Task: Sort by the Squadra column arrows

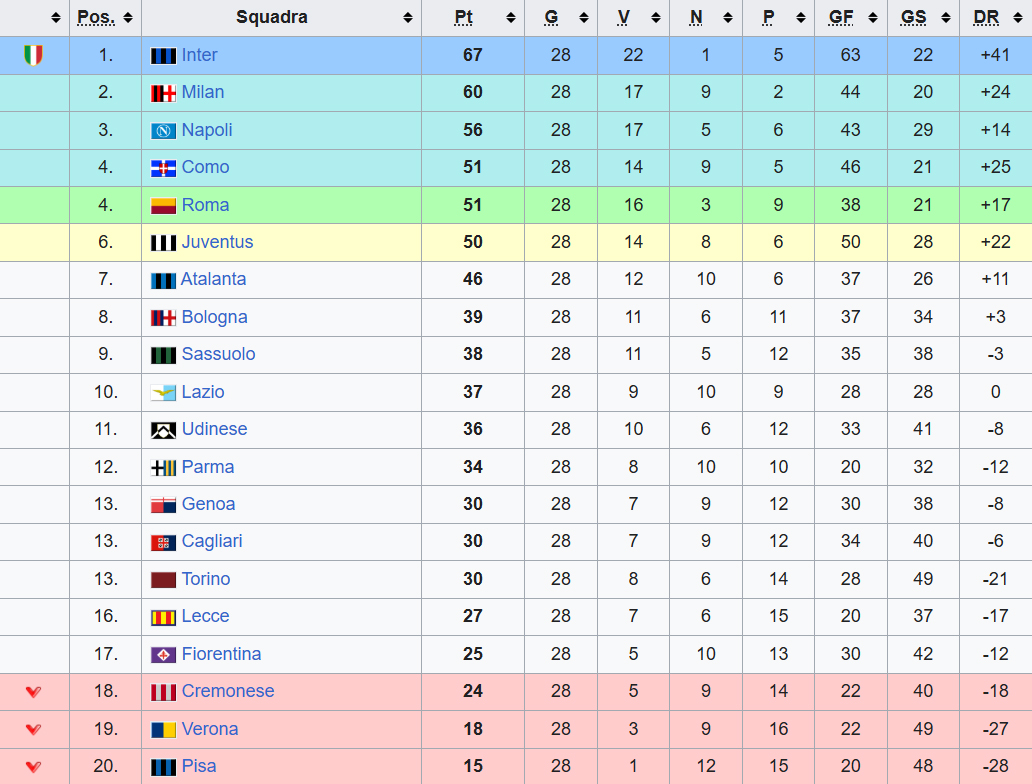Action: point(408,18)
